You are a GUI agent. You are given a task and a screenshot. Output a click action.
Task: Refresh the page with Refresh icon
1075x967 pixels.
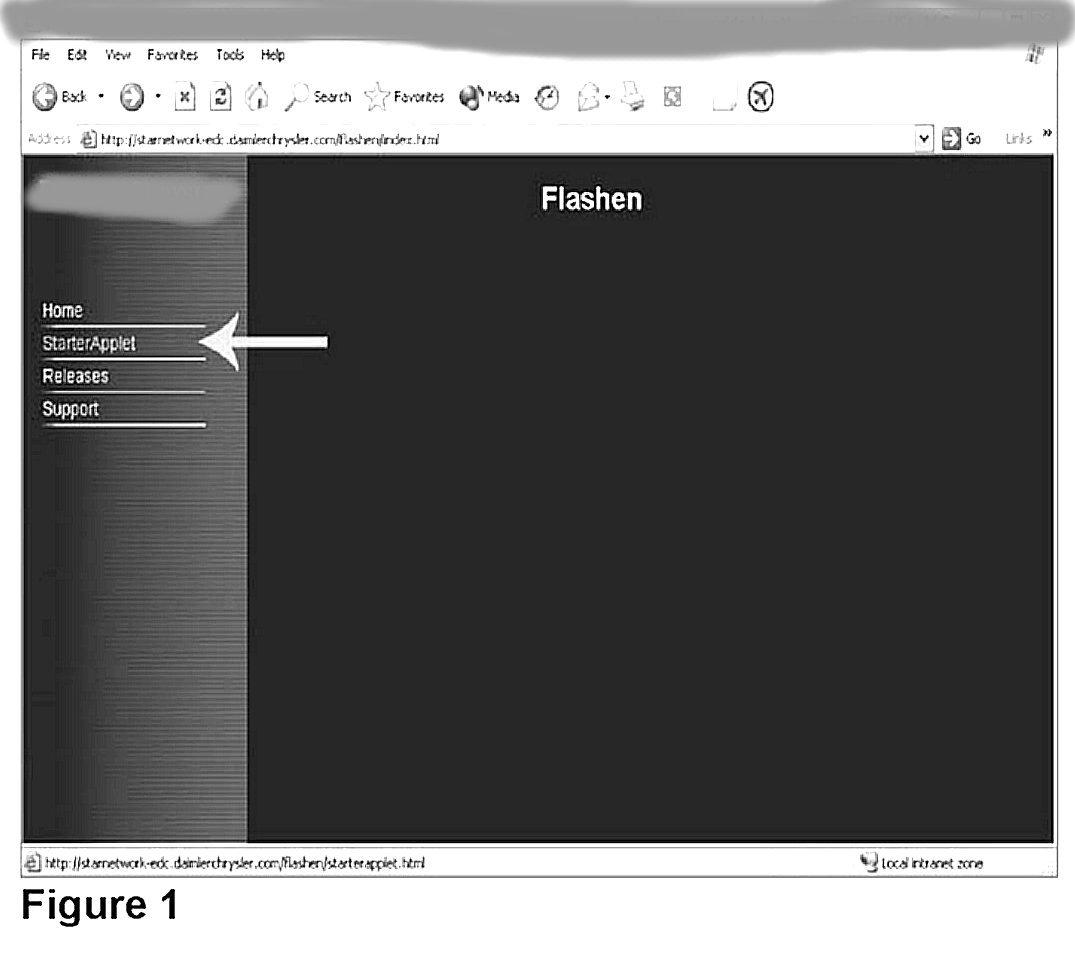coord(226,97)
